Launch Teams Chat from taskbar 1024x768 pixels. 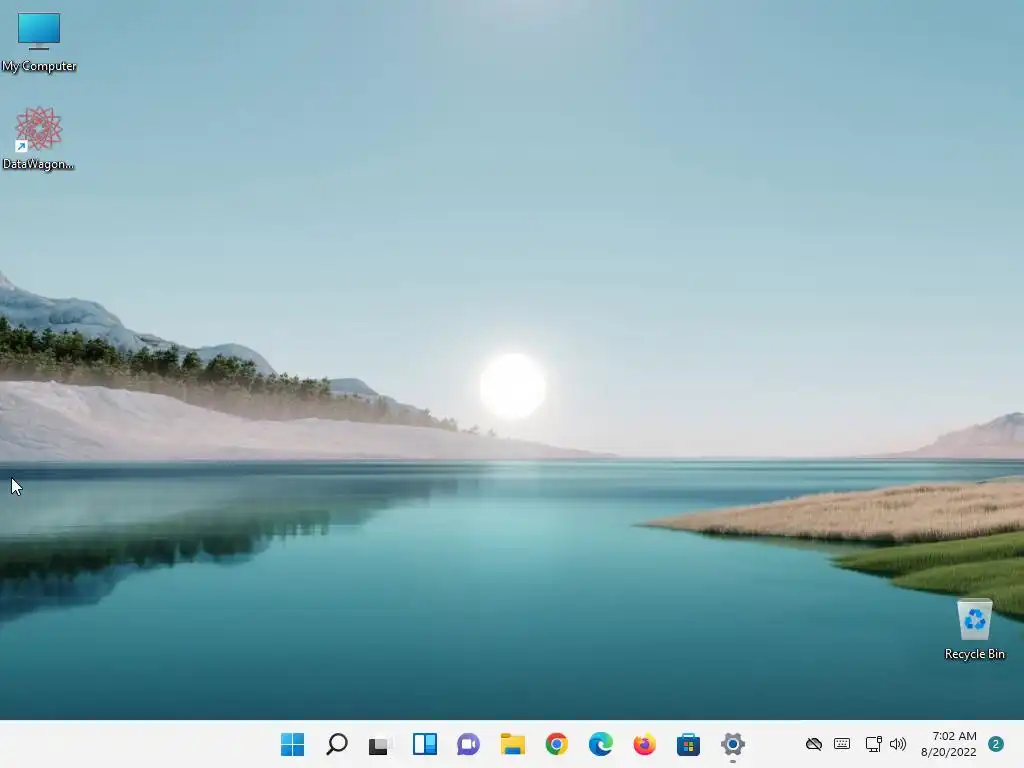point(468,744)
